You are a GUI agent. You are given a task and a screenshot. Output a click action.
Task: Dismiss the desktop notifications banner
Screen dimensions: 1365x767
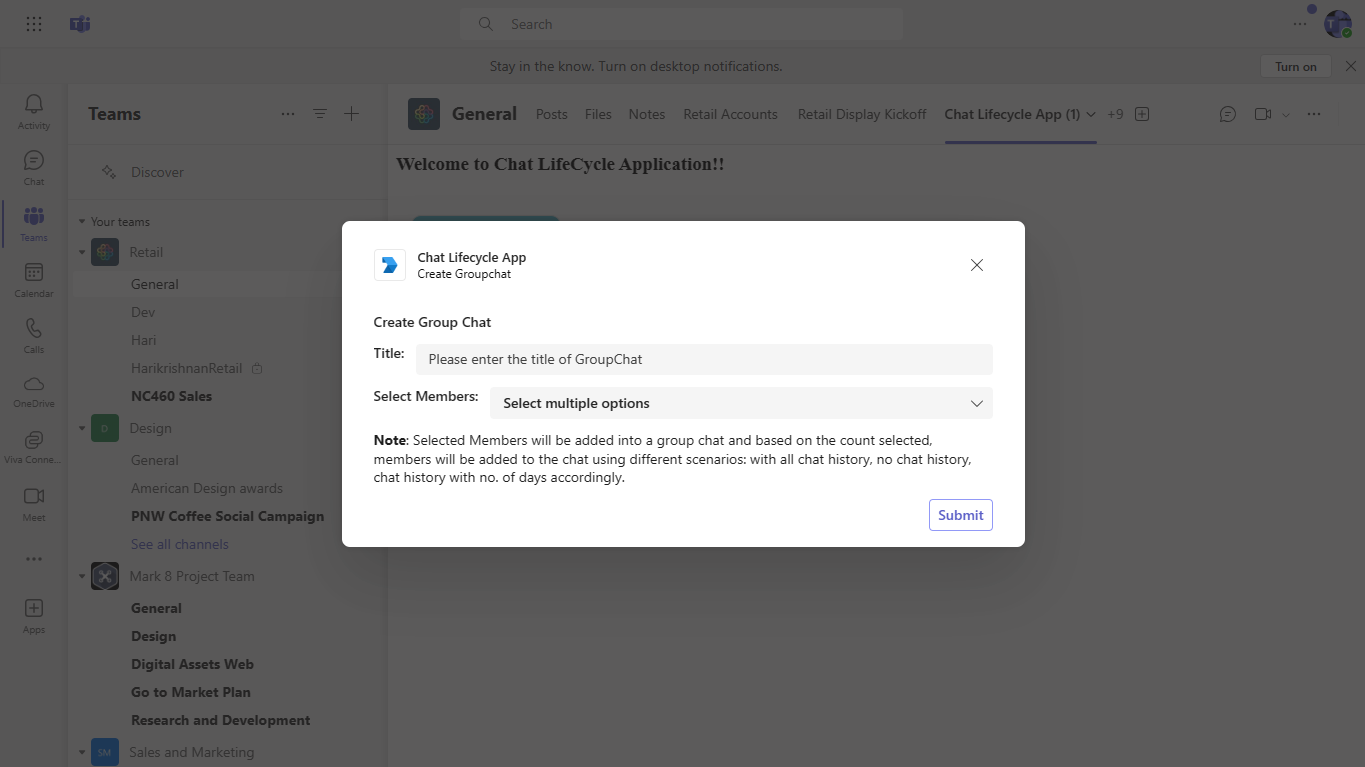pyautogui.click(x=1351, y=66)
